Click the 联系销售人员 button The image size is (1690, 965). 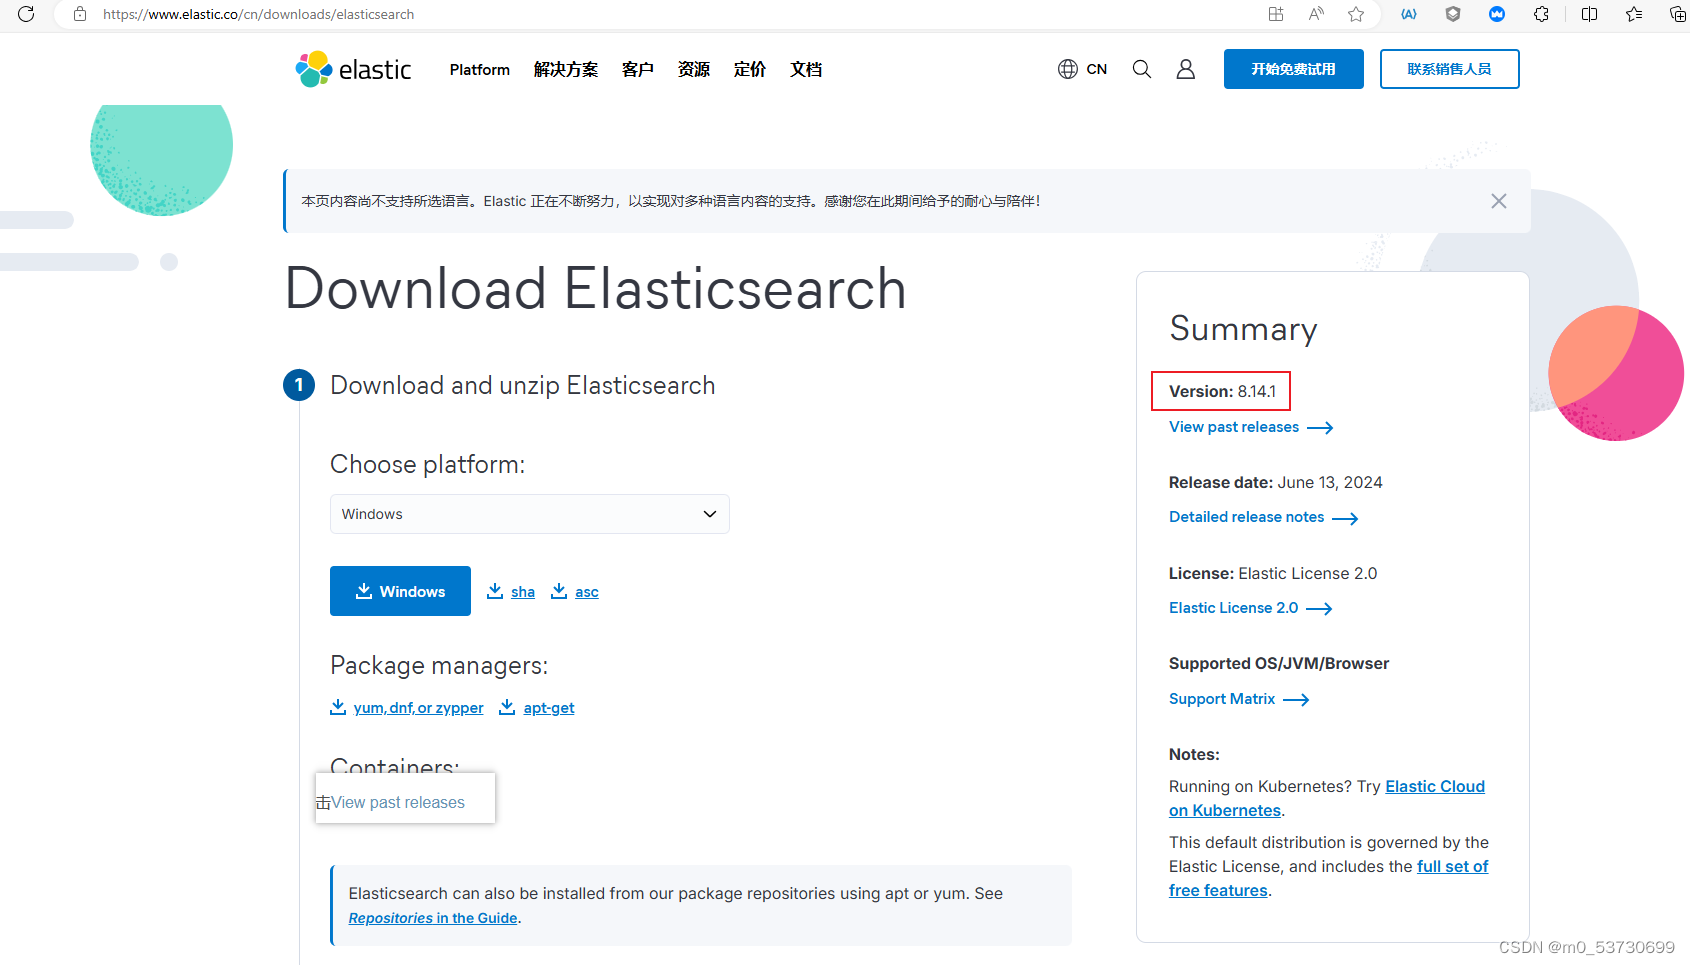pos(1450,69)
